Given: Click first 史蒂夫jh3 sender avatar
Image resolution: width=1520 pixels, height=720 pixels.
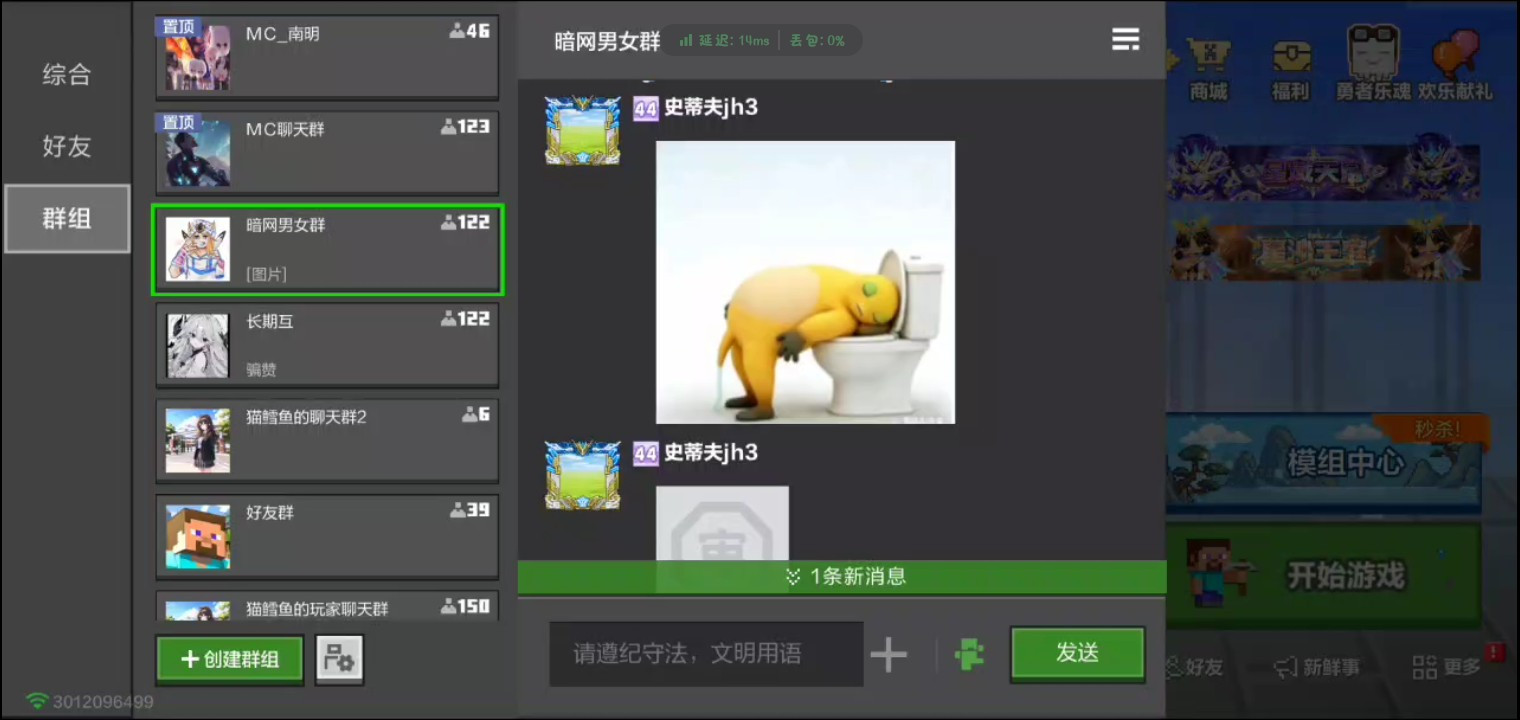Looking at the screenshot, I should coord(582,130).
